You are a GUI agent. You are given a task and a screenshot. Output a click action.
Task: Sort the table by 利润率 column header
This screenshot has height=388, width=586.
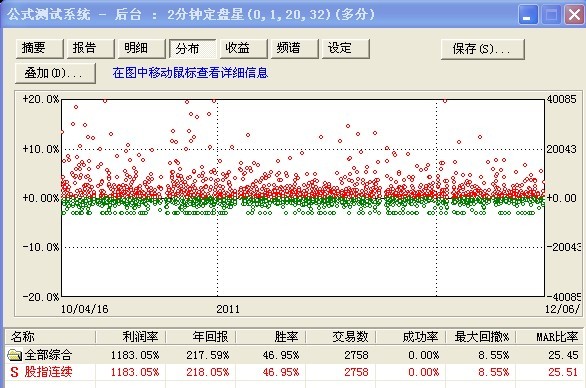(x=131, y=337)
